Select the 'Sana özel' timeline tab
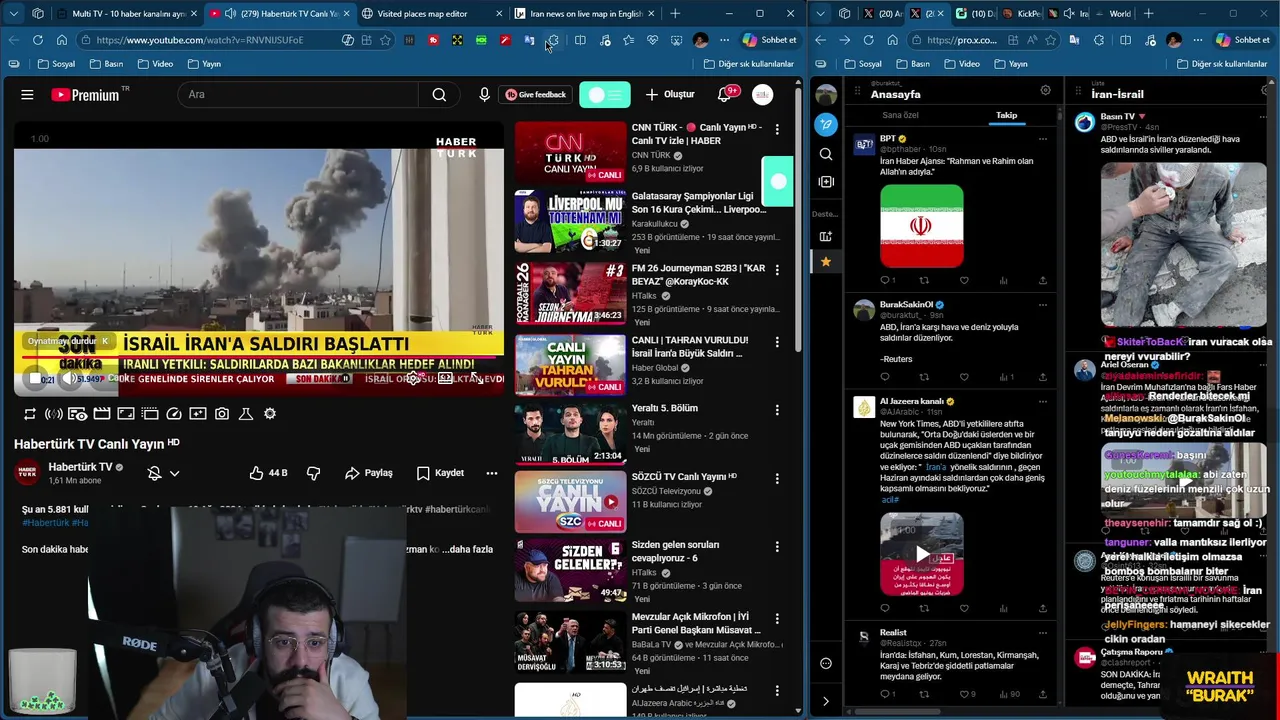The width and height of the screenshot is (1280, 720). [900, 115]
